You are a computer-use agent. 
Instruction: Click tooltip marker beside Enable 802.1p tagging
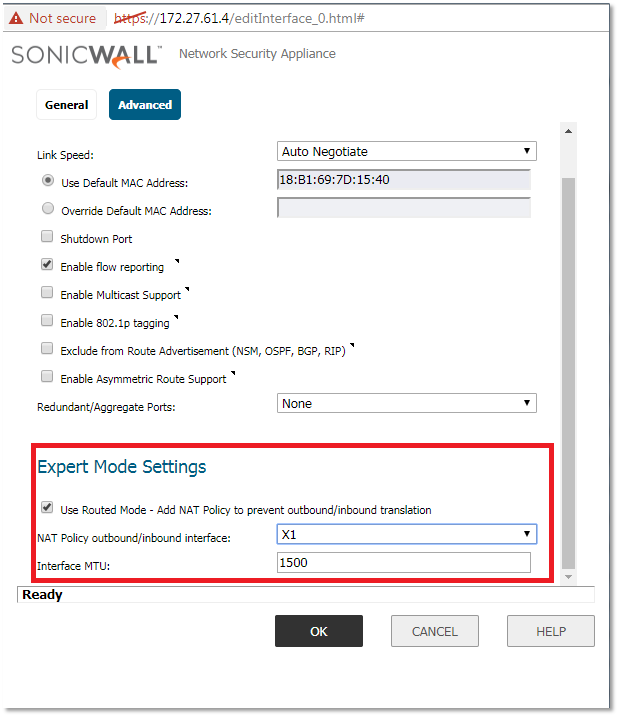(x=177, y=317)
